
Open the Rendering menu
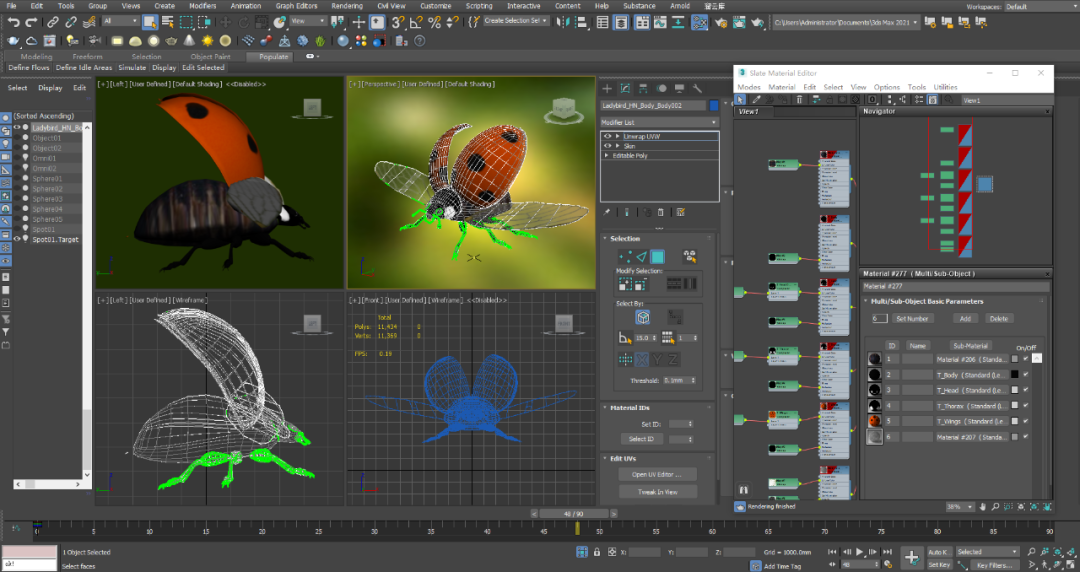pyautogui.click(x=346, y=6)
